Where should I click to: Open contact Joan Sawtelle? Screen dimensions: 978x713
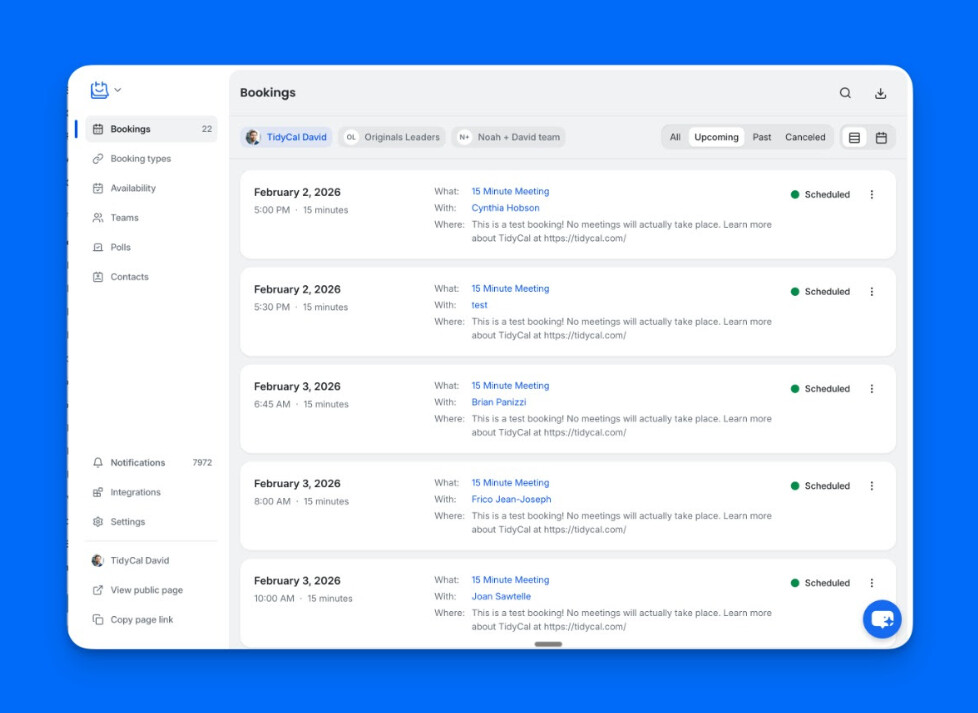click(501, 596)
